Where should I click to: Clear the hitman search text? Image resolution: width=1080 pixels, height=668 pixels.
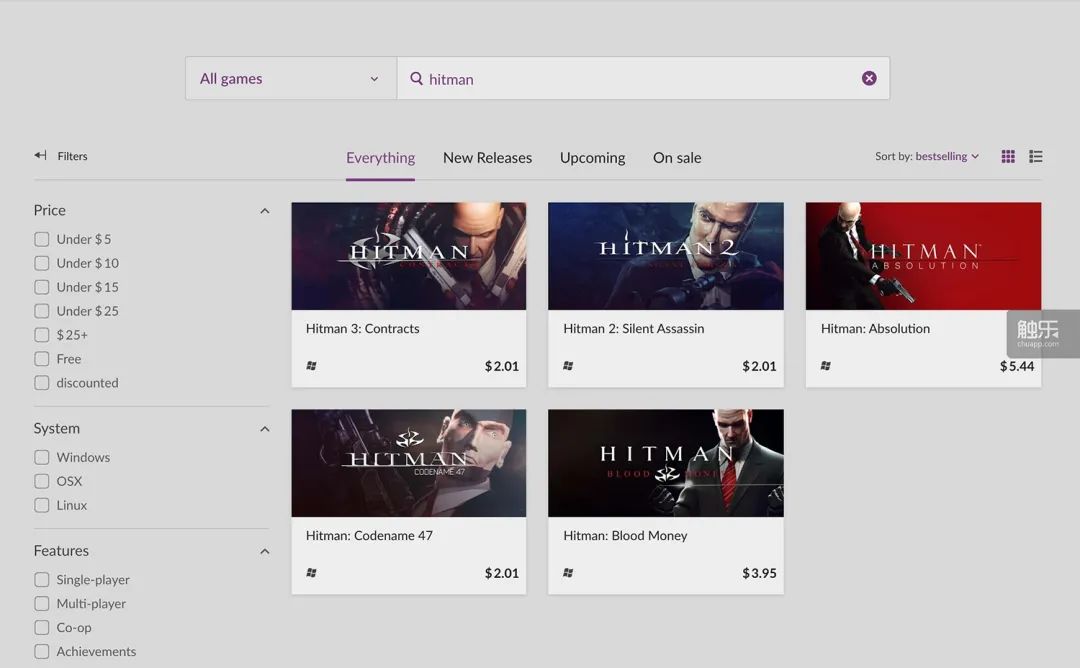[x=869, y=78]
